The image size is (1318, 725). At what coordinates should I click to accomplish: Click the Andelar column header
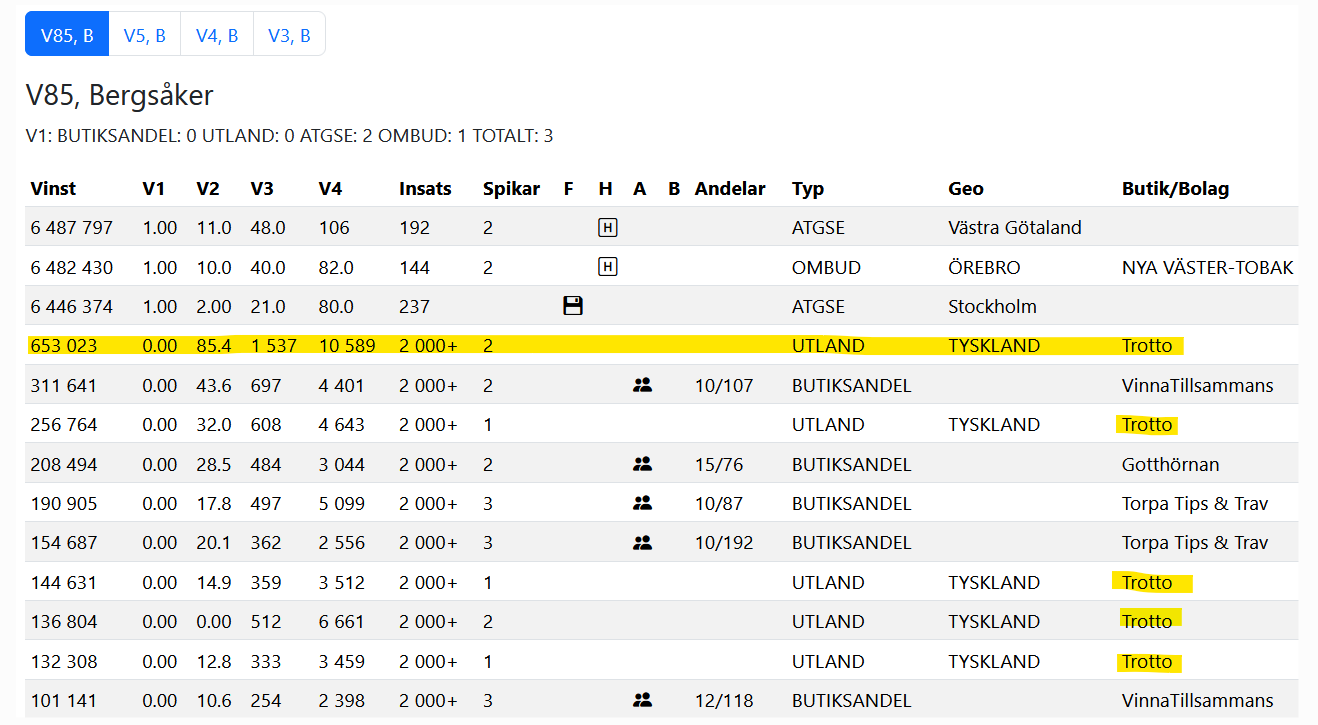(x=730, y=189)
